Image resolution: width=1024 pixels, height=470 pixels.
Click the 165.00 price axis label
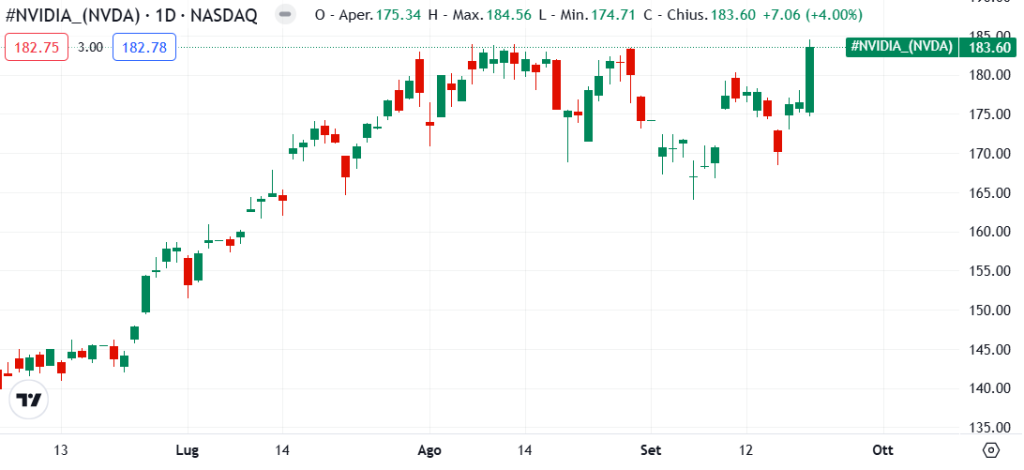coord(990,193)
